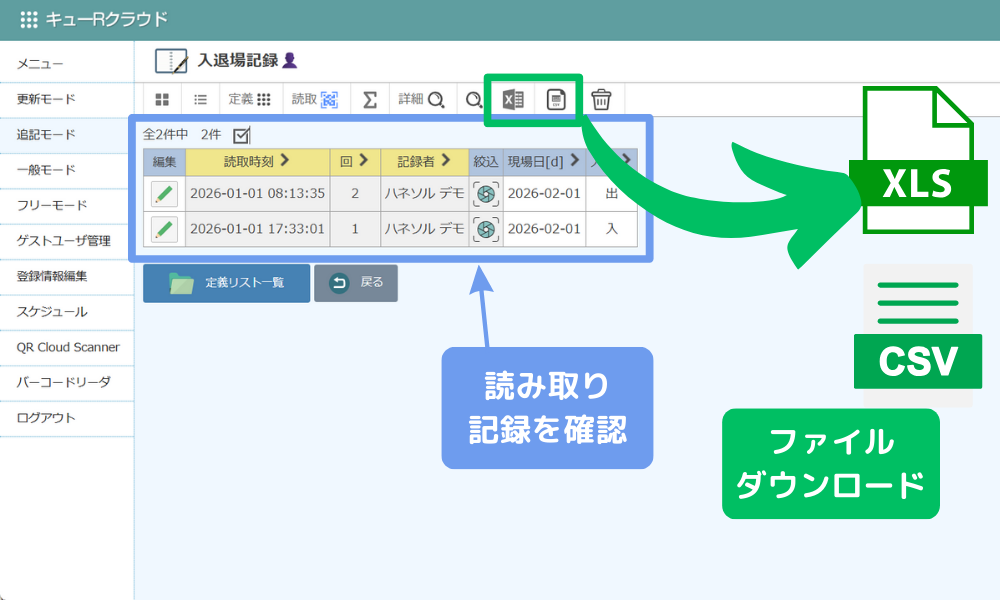Click the 絞込 filter icon on first record
This screenshot has width=1000, height=600.
pyautogui.click(x=486, y=192)
